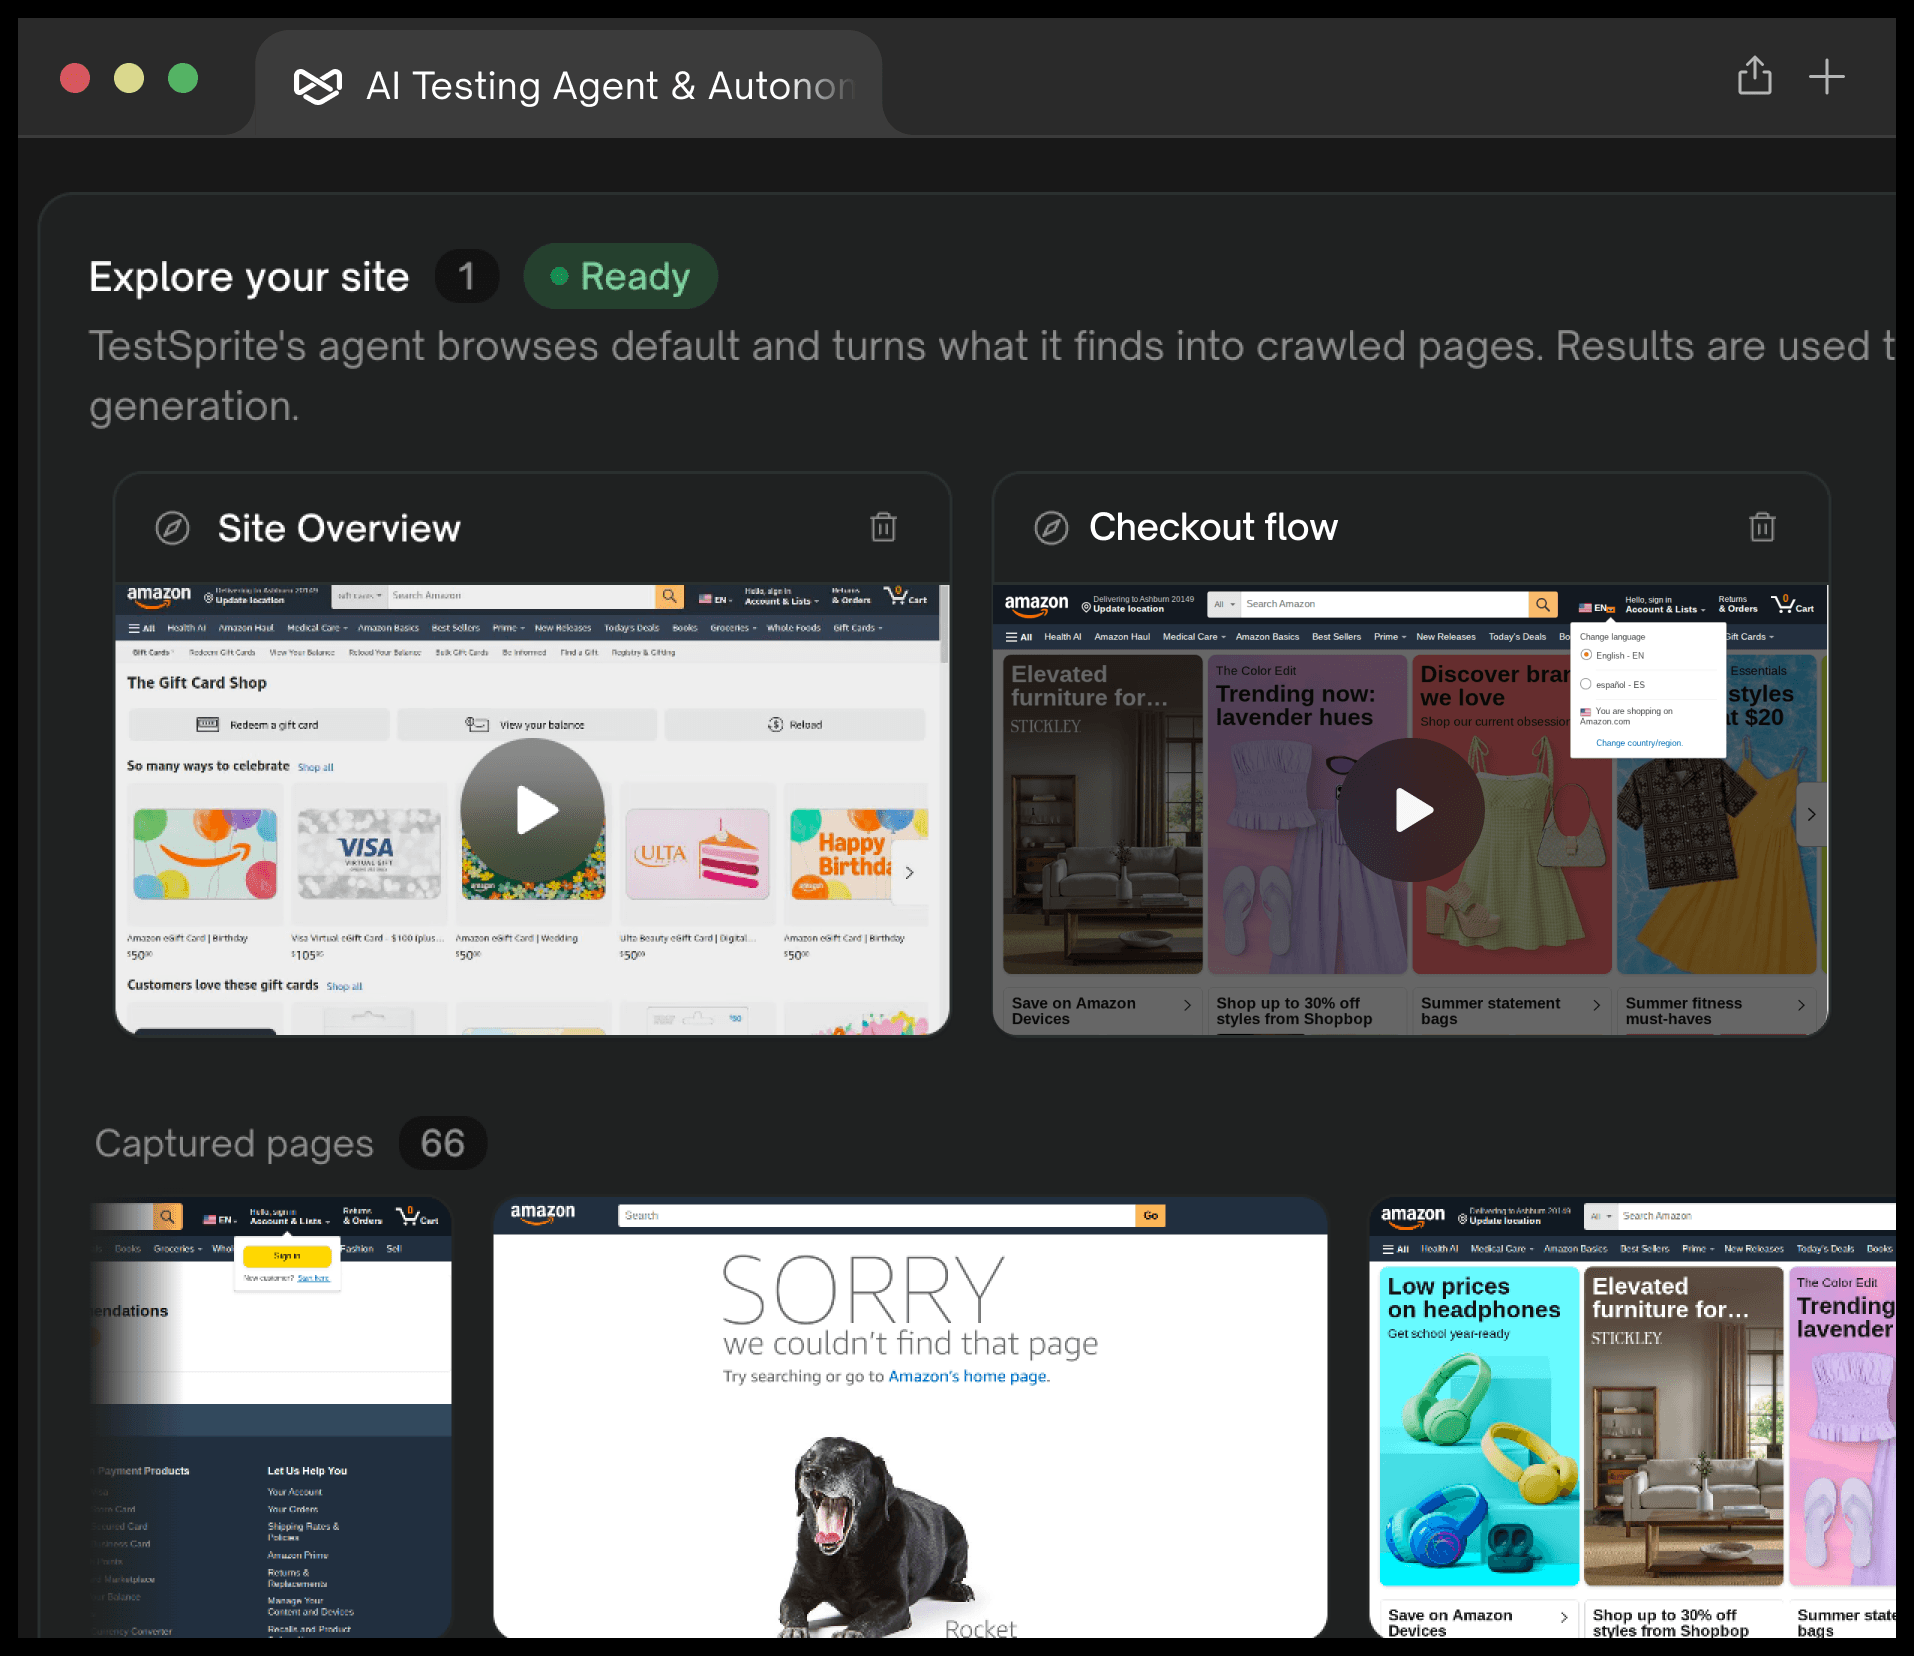Click View your balance button in preview
1914x1656 pixels.
526,724
